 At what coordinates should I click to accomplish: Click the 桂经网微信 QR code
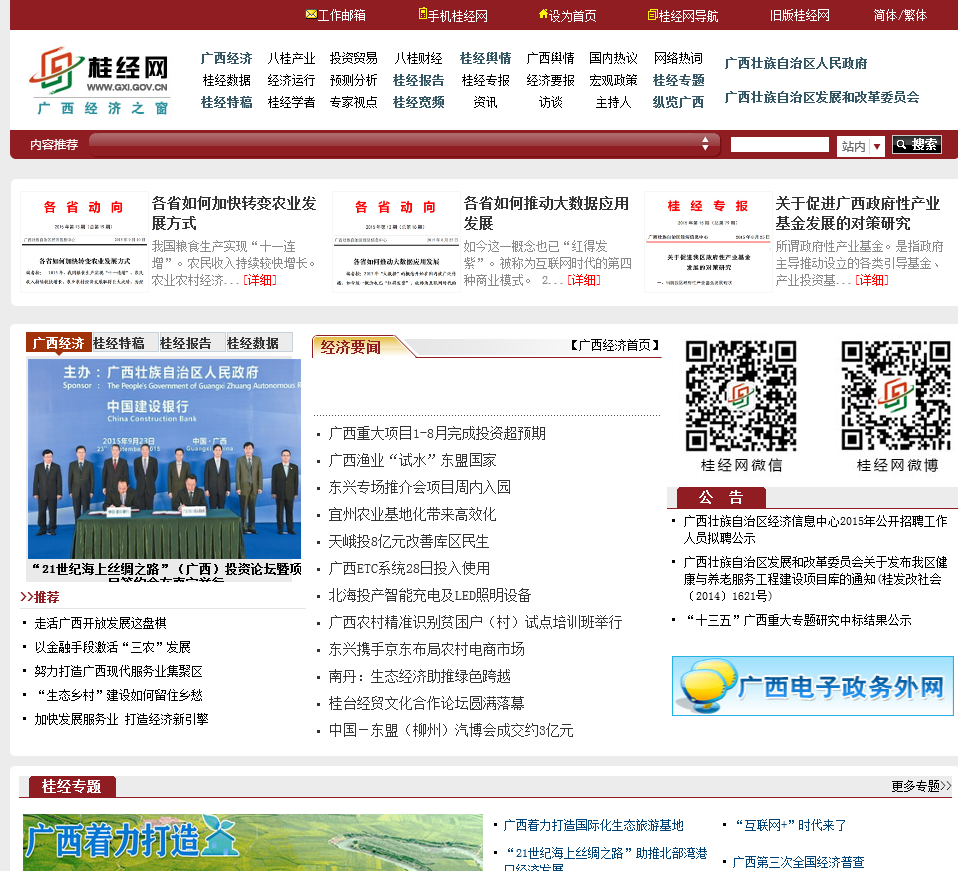click(x=741, y=396)
